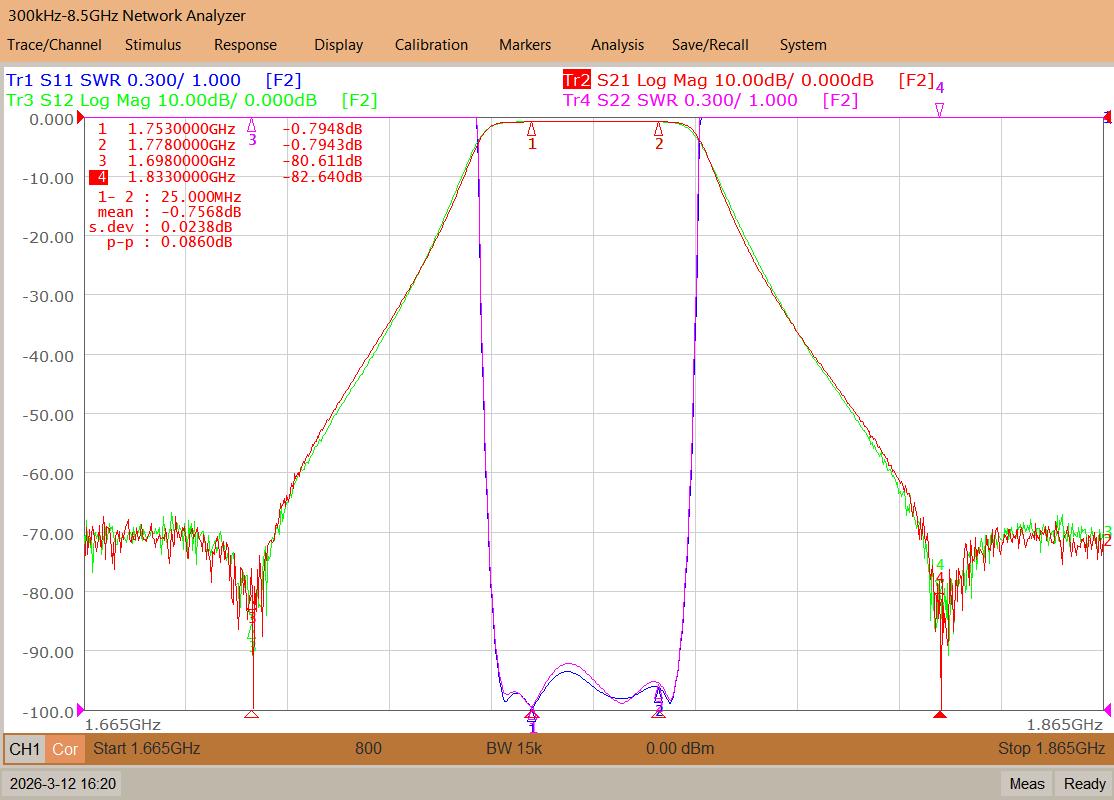Open the Save/Recall menu

pos(710,45)
